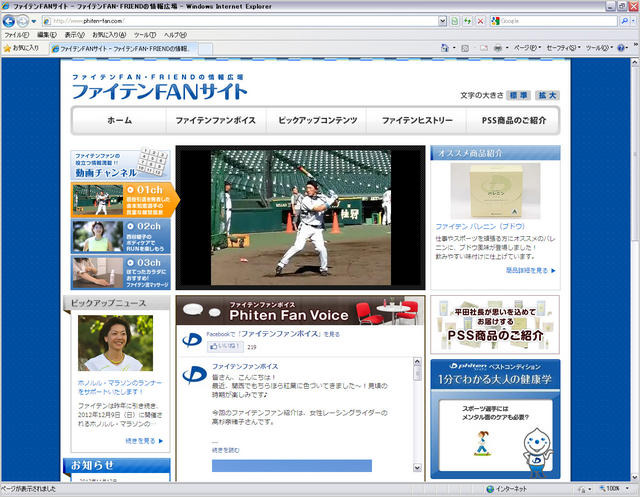Screen dimensions: 640x497
Task: Open the ファイテンファンボイス navigation tab
Action: [x=216, y=120]
